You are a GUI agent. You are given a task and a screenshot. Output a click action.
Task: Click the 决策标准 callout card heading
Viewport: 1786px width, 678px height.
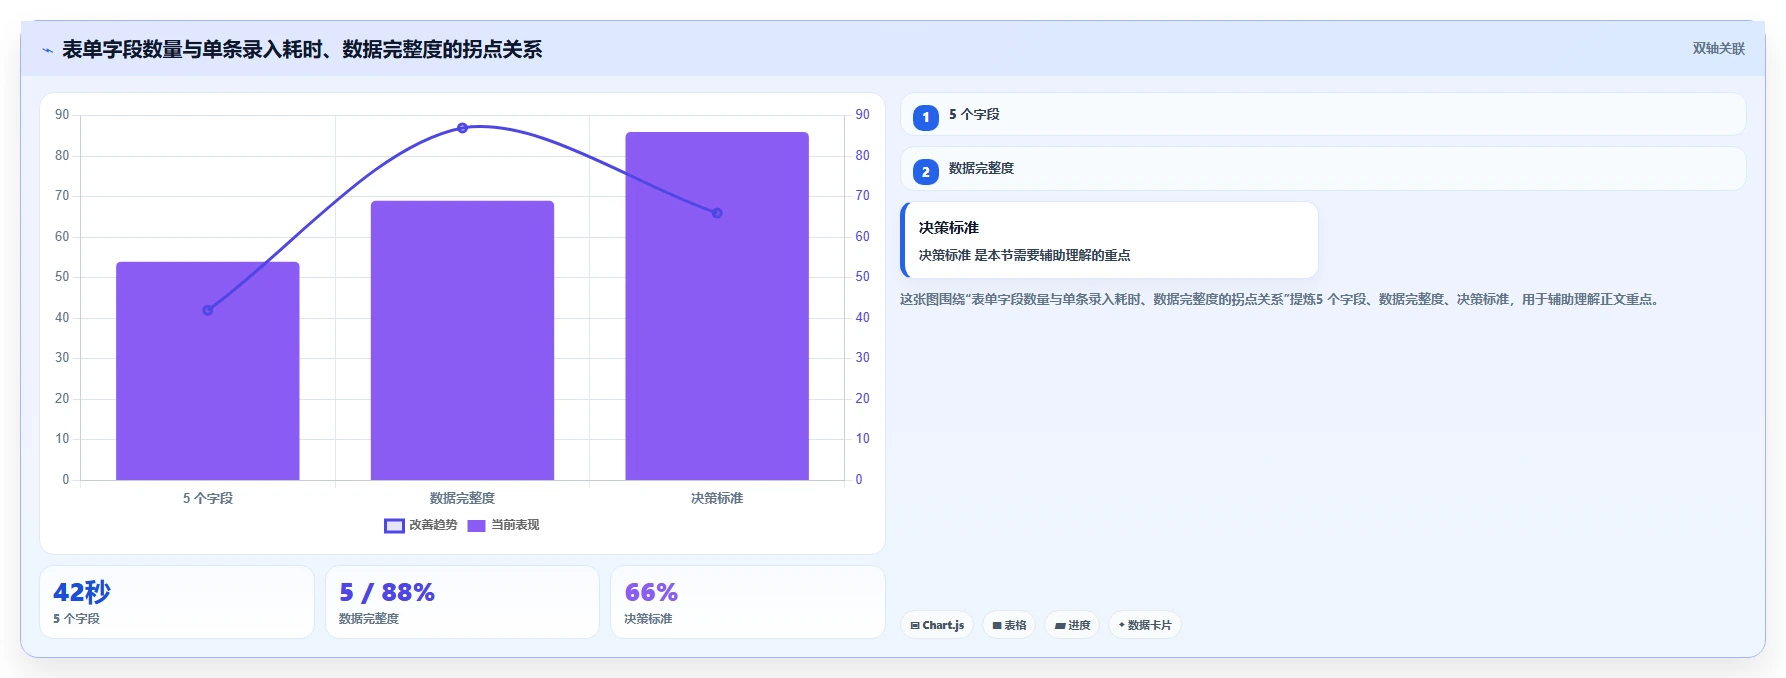(949, 228)
